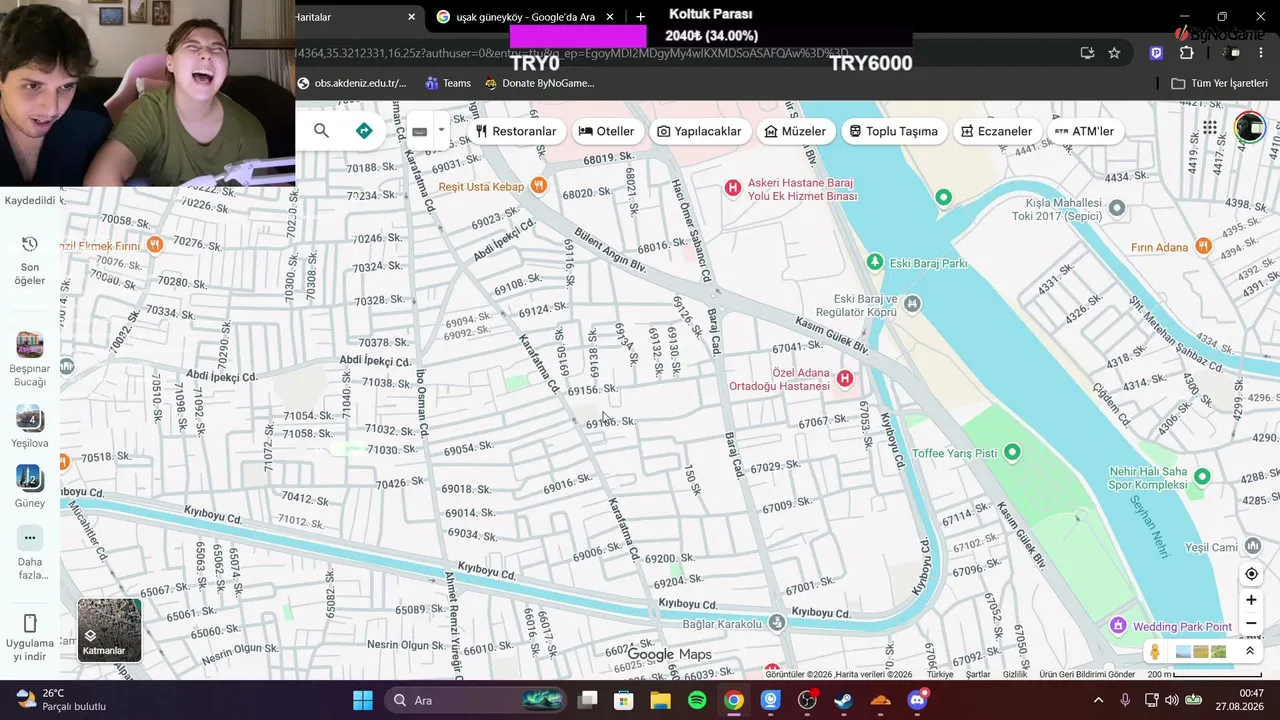This screenshot has height=720, width=1280.
Task: Open OBS Studio from the taskbar
Action: 807,700
